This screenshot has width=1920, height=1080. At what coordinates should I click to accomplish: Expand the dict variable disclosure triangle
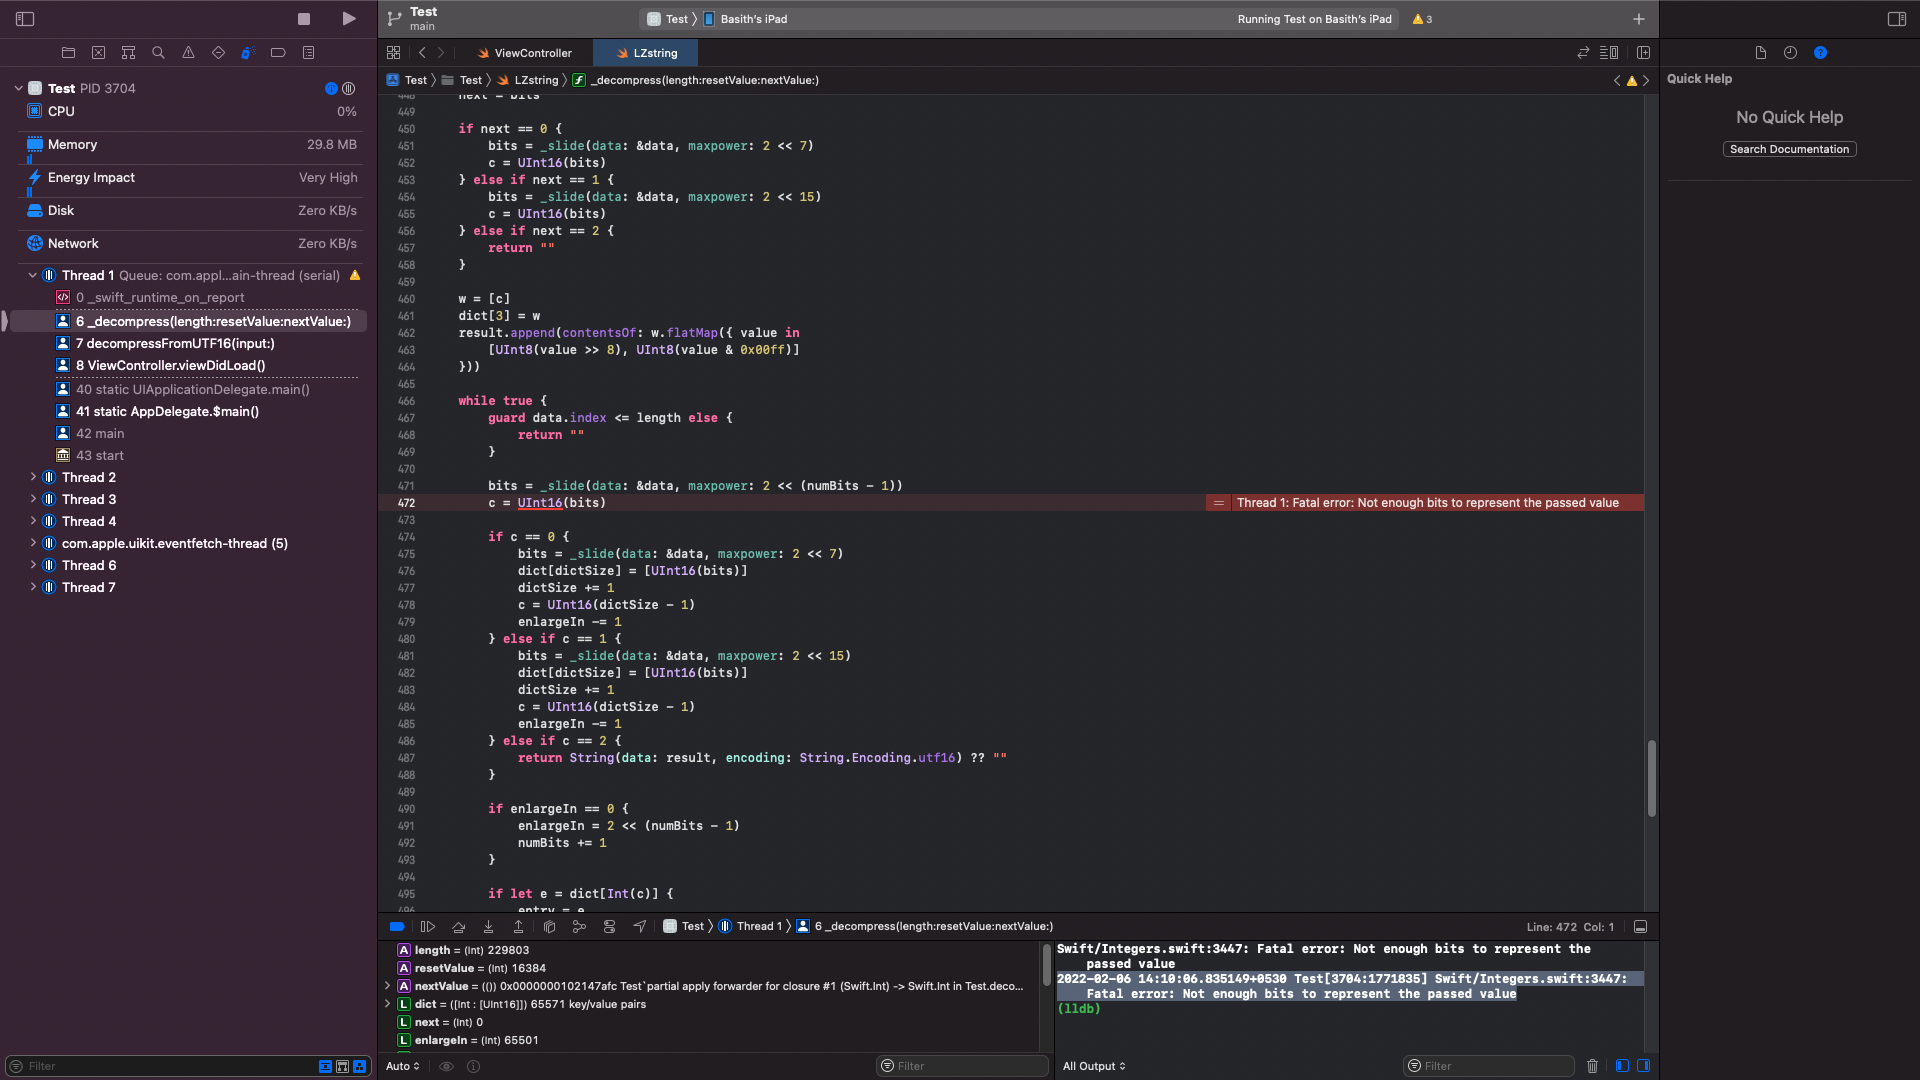click(387, 1004)
